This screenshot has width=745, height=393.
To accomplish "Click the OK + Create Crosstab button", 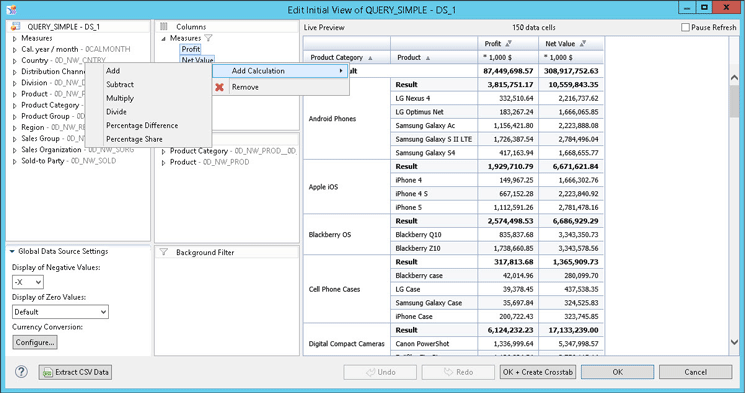I will tap(538, 372).
